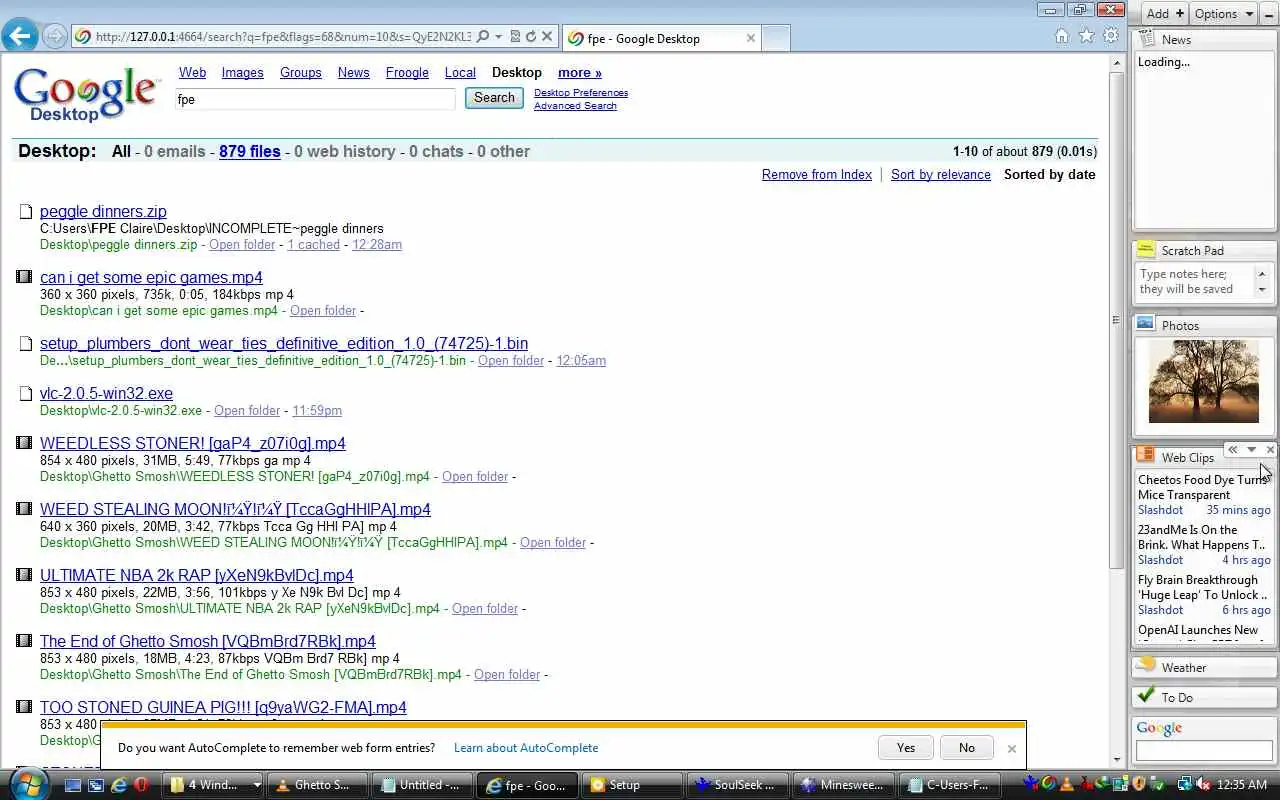
Task: Close the Web Clips gadget
Action: pos(1270,450)
